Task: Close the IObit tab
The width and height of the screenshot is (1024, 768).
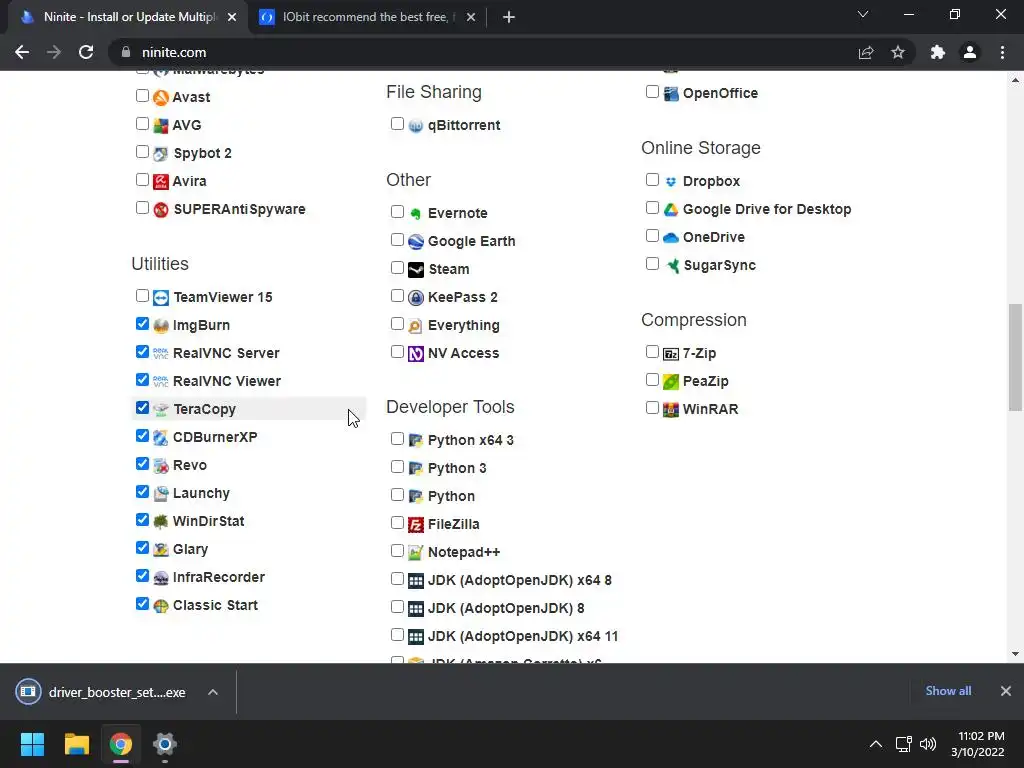Action: (x=471, y=18)
